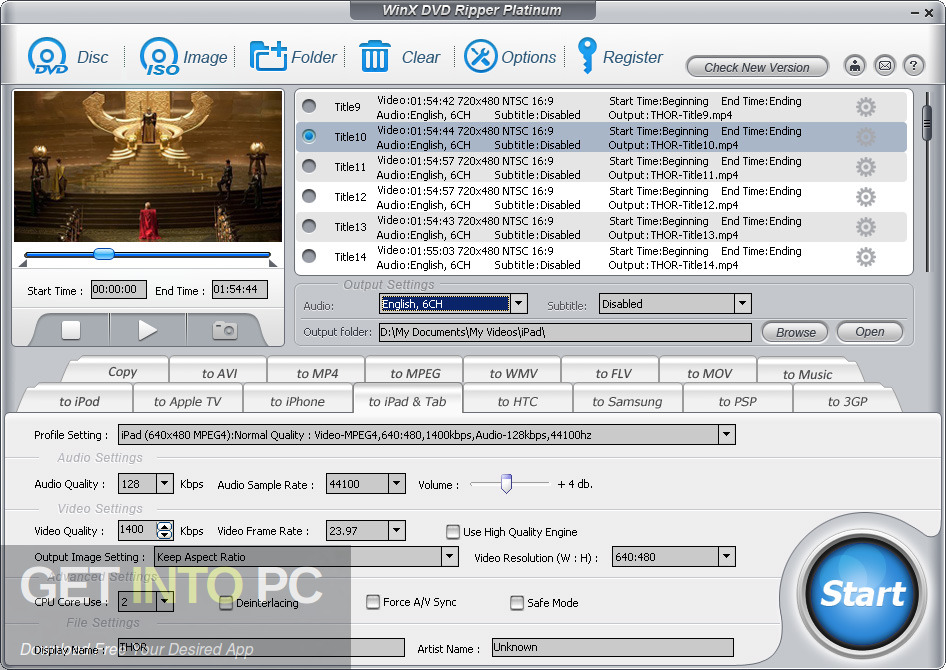Click the Register key icon
The image size is (946, 670).
coord(586,55)
